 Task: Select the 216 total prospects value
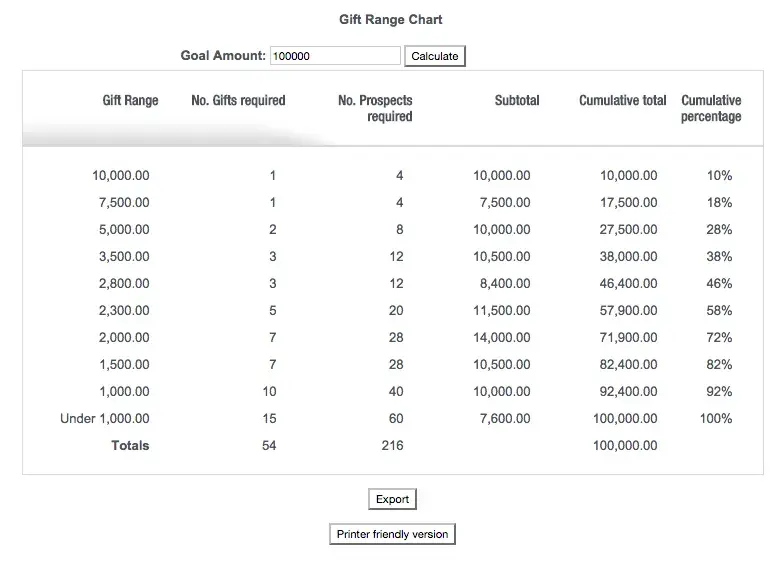[x=392, y=445]
